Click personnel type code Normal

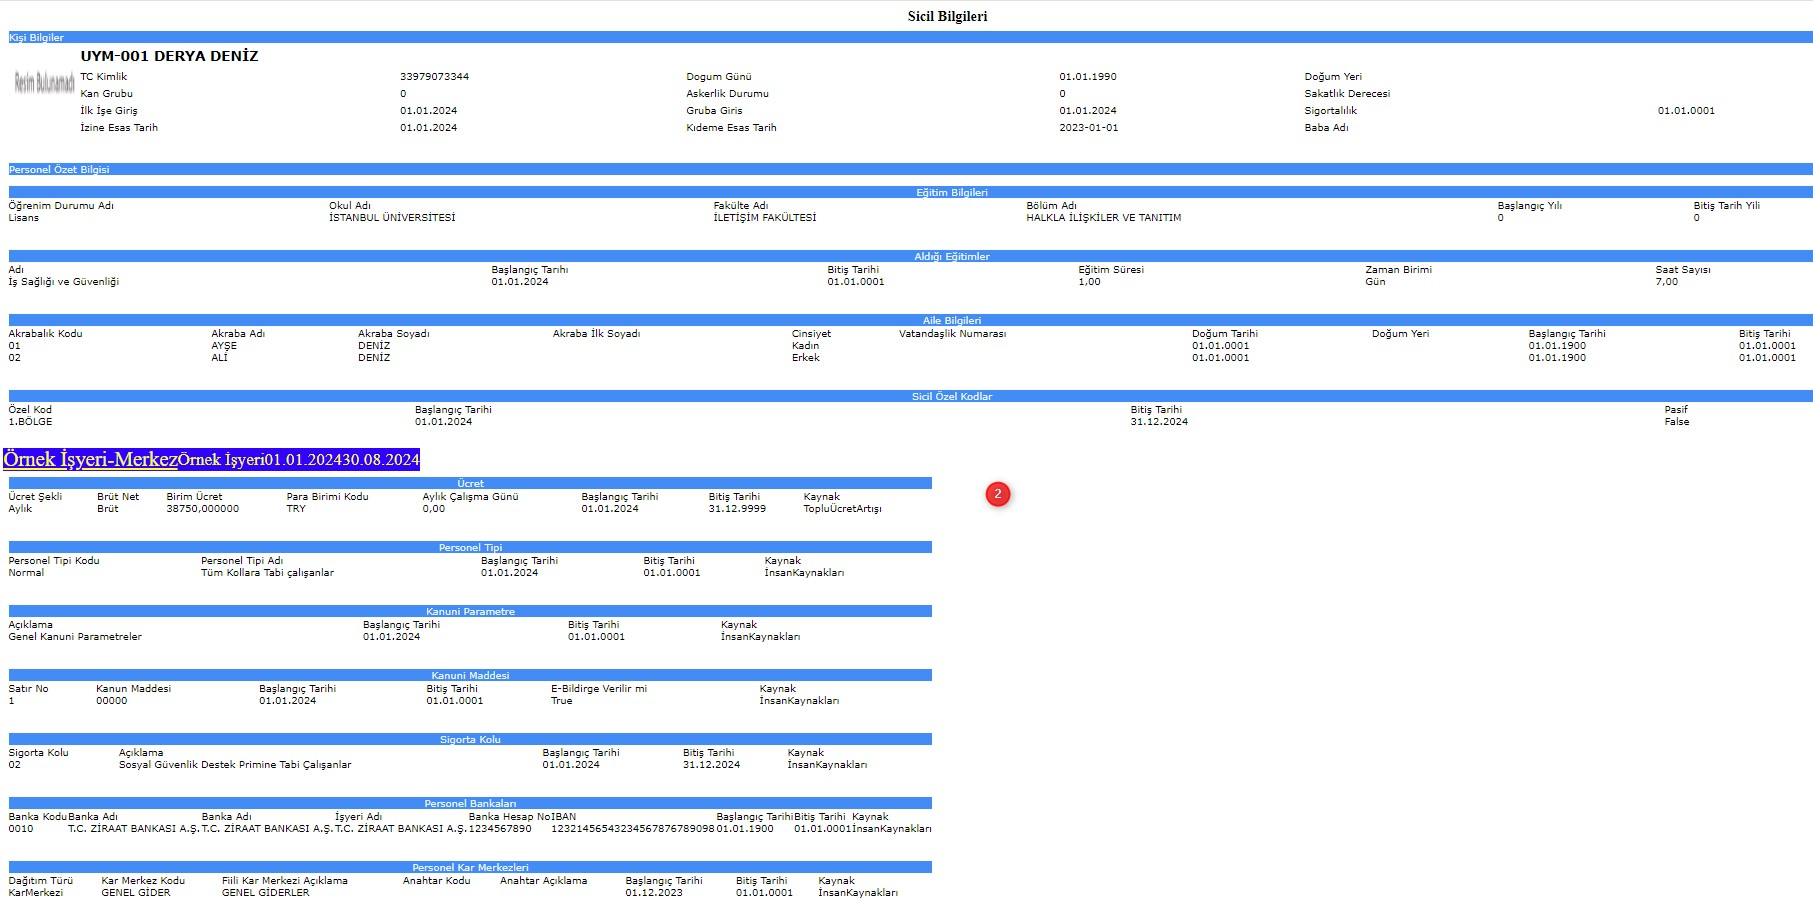[x=26, y=573]
